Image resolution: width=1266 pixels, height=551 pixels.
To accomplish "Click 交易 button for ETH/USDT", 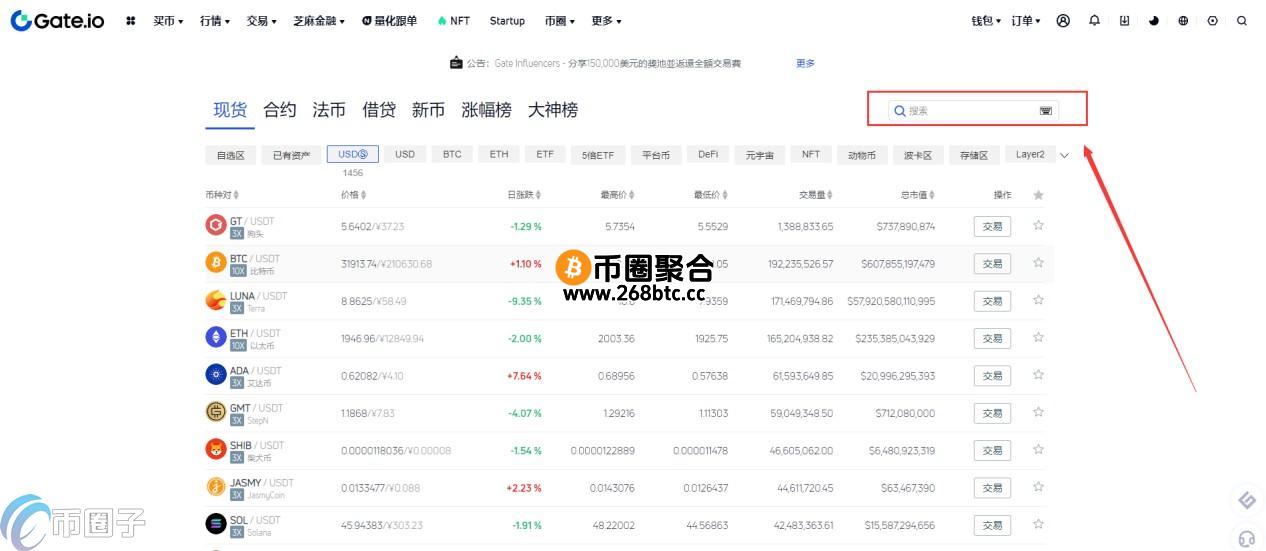I will pos(992,338).
